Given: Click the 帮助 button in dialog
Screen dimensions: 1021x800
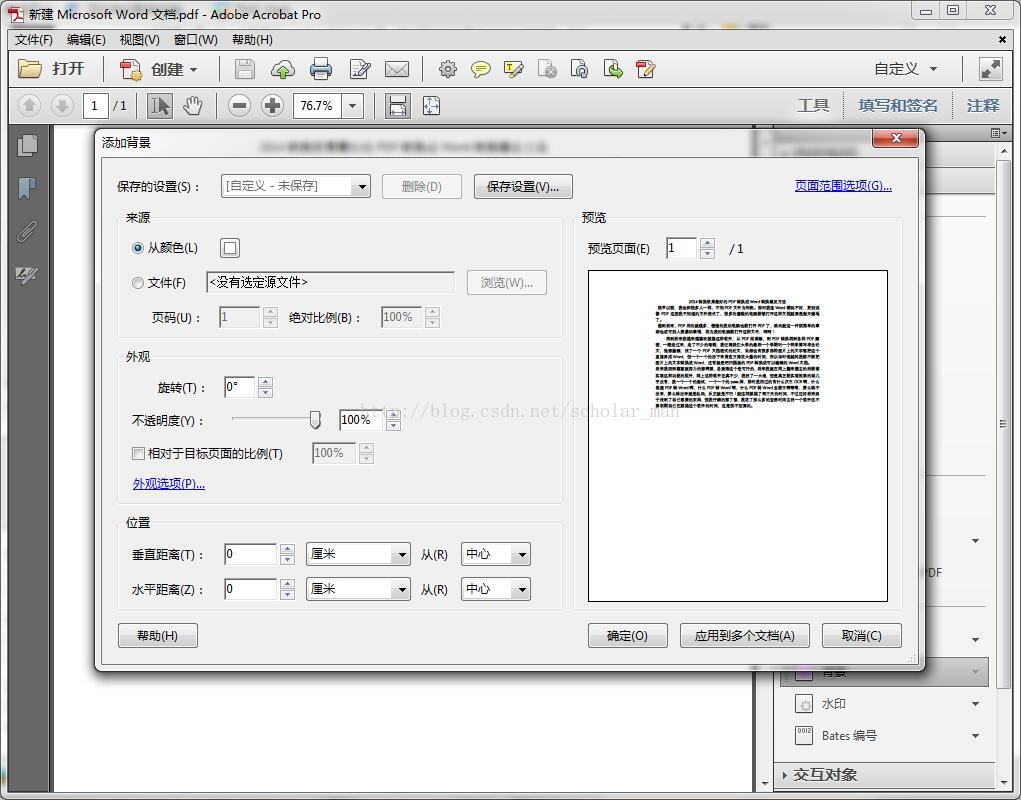Looking at the screenshot, I should pyautogui.click(x=158, y=635).
